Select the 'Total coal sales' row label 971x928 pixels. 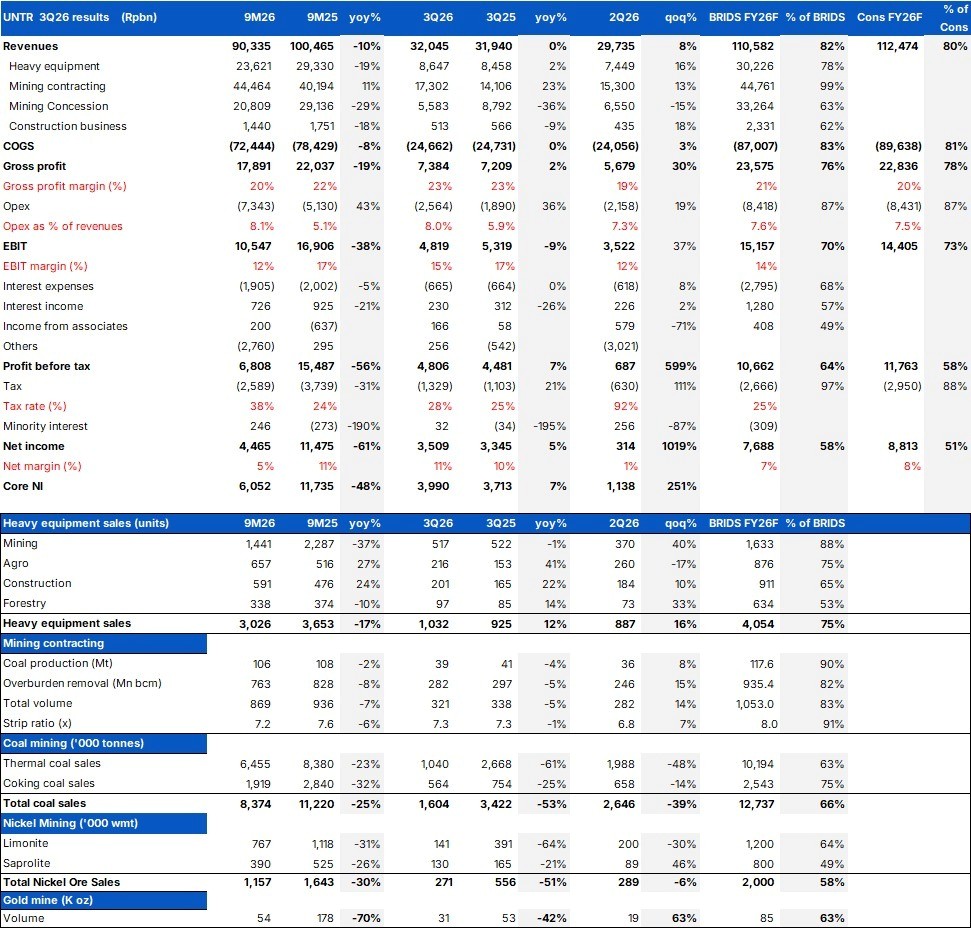(x=45, y=803)
